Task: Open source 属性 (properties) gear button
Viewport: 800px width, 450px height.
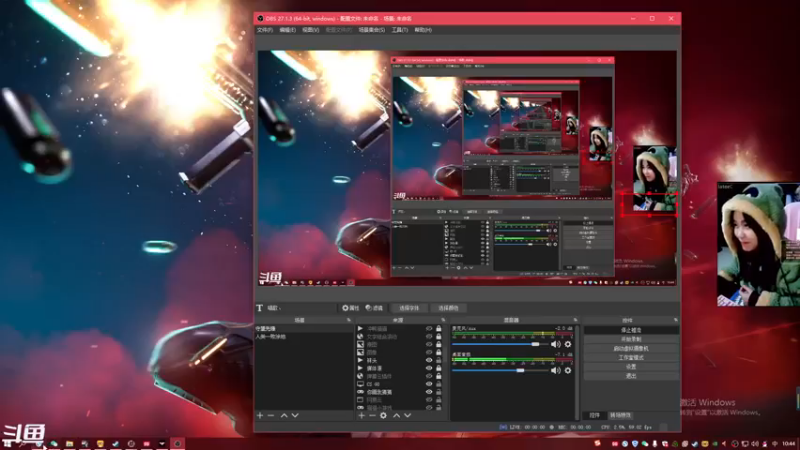Action: [351, 308]
